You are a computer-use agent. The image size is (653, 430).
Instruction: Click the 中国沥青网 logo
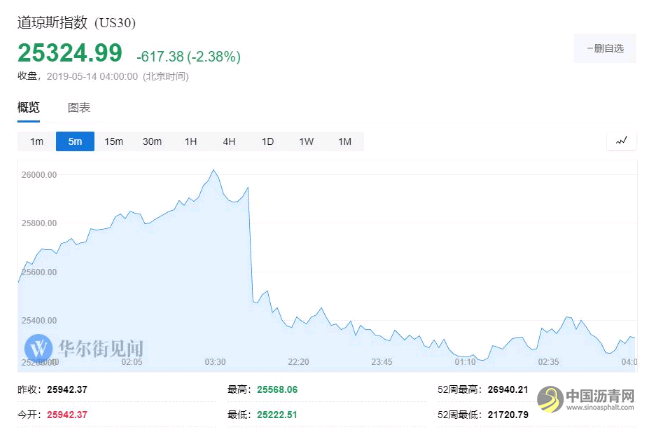[x=587, y=400]
